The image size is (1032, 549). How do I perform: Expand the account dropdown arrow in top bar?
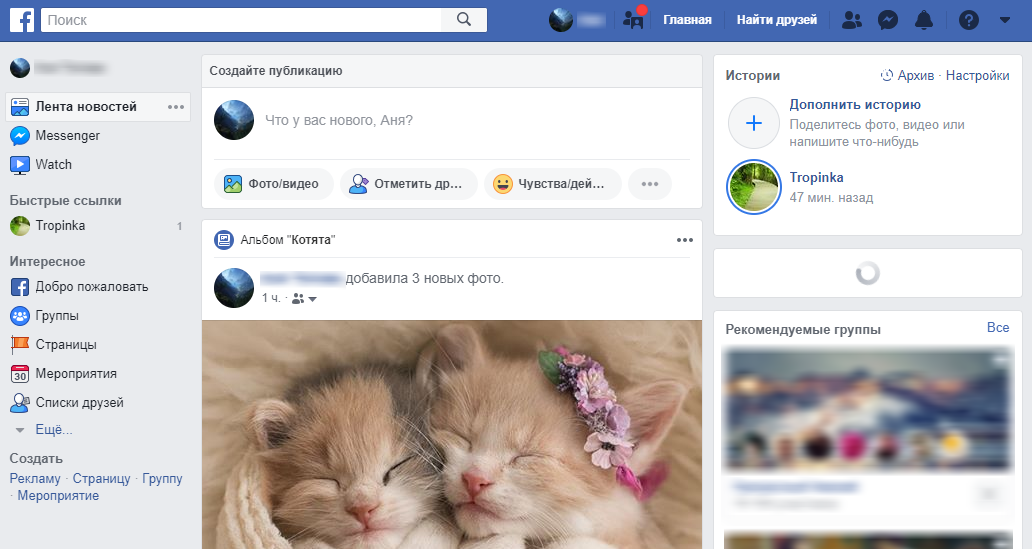1004,20
